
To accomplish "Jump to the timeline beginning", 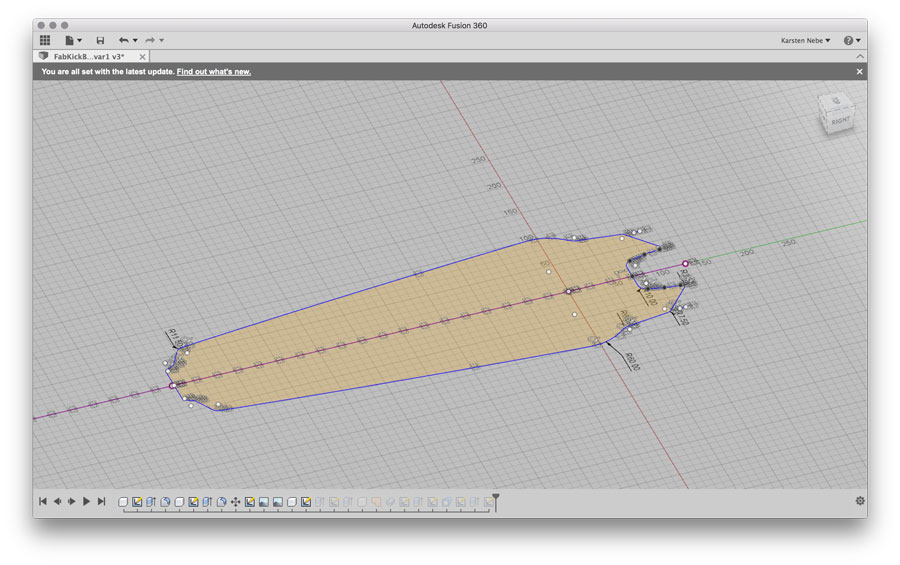I will click(43, 501).
